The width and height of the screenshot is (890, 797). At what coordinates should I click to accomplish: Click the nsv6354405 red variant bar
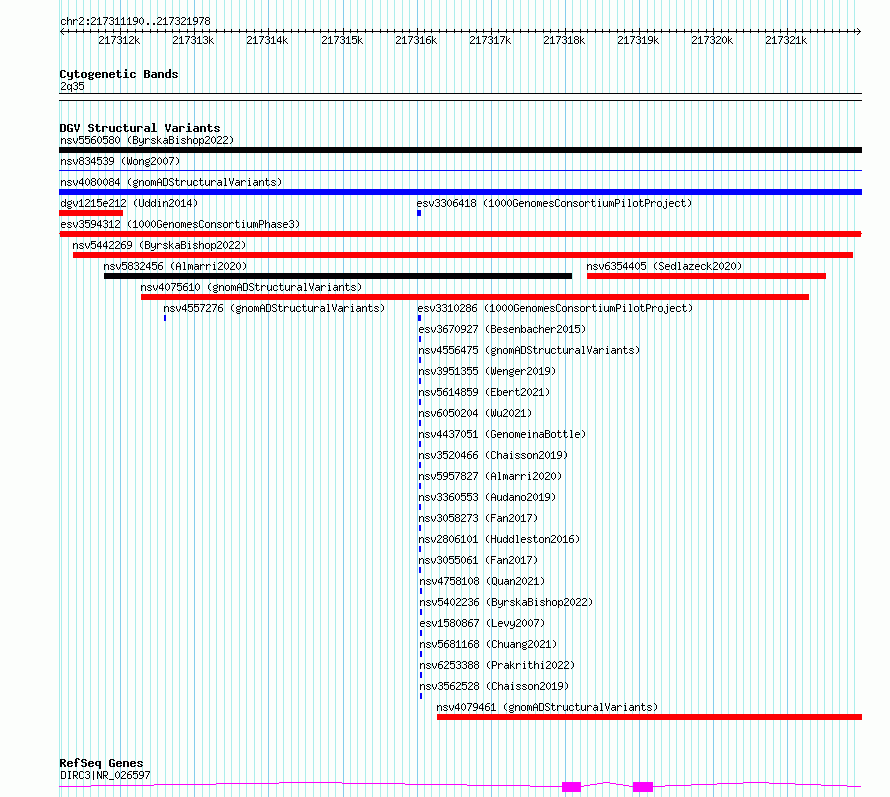click(x=706, y=276)
